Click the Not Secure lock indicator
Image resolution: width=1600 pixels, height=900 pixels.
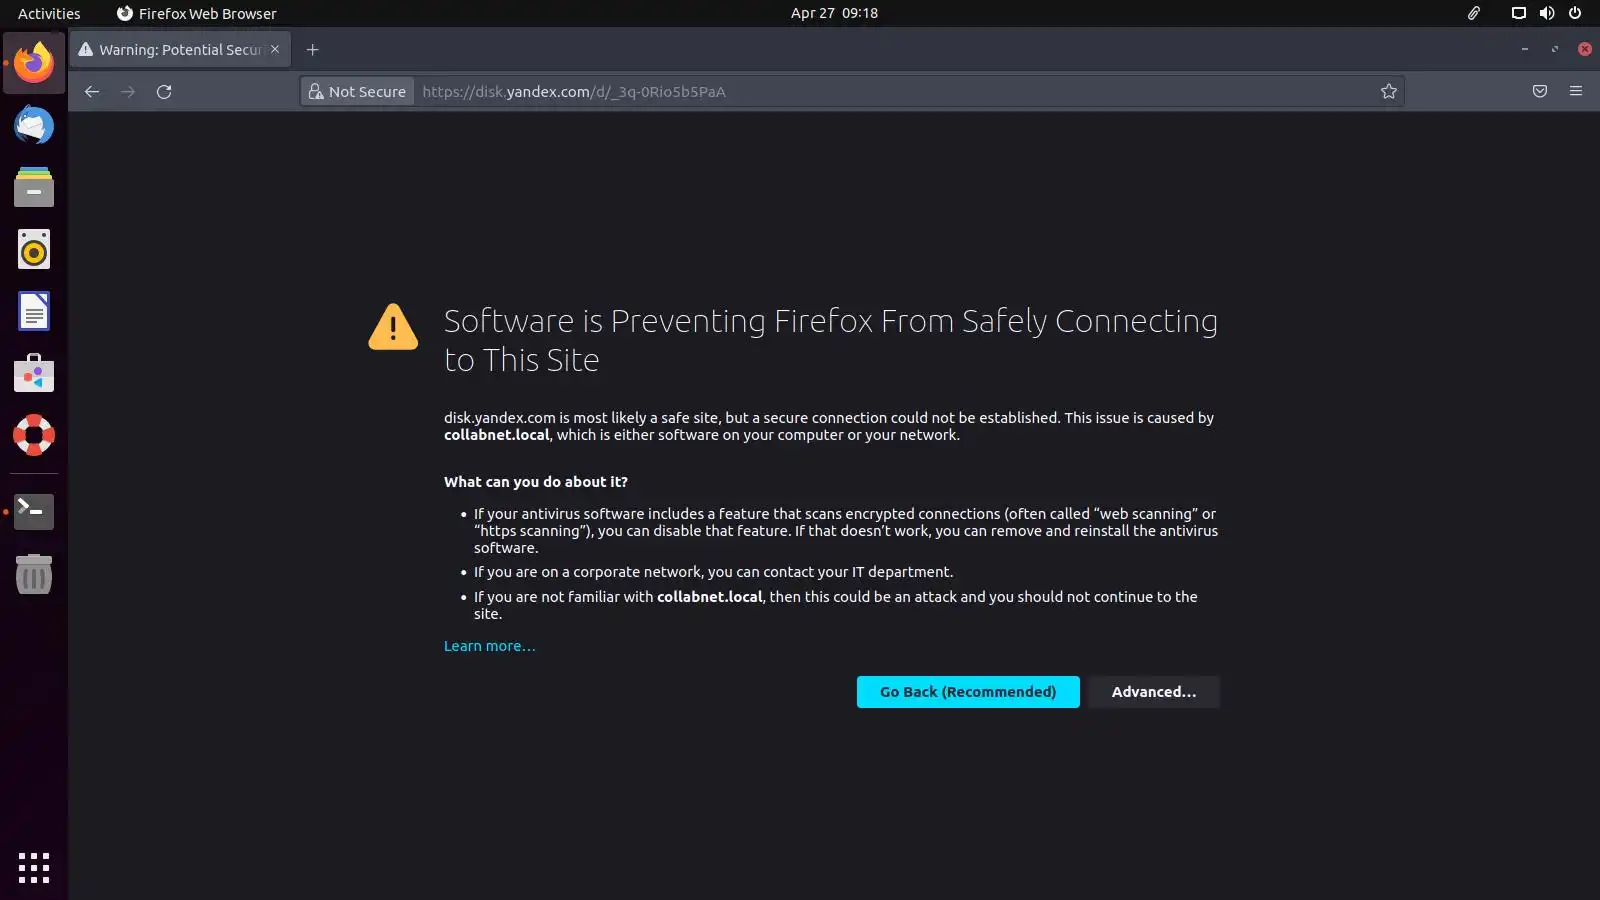click(x=358, y=92)
